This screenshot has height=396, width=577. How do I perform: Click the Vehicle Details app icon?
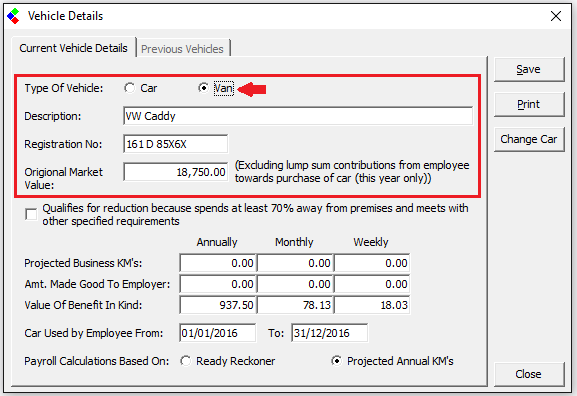pyautogui.click(x=13, y=16)
